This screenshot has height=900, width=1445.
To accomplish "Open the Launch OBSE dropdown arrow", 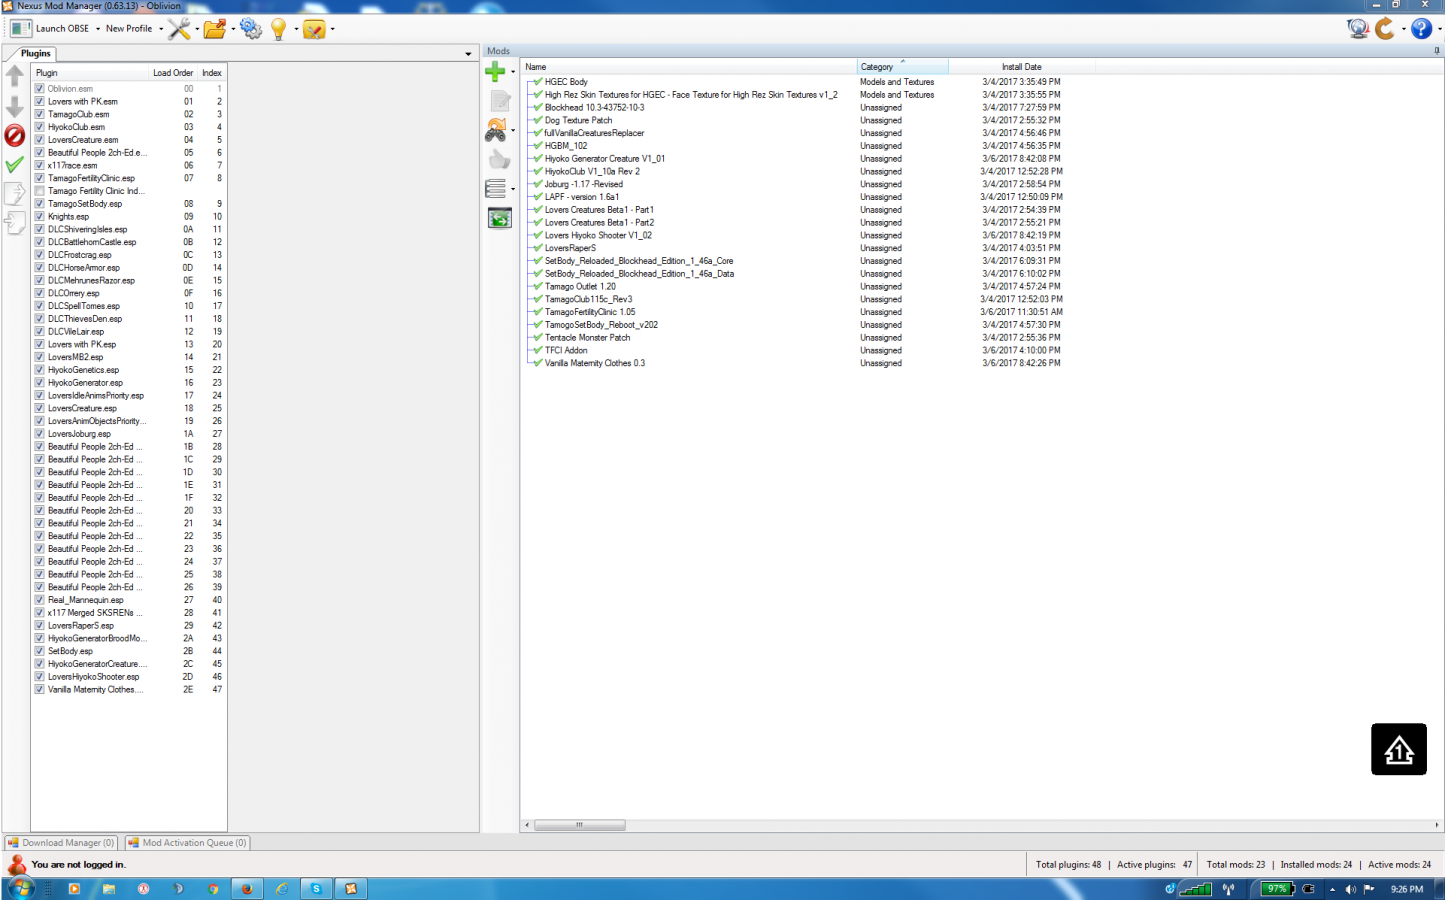I will [x=97, y=29].
